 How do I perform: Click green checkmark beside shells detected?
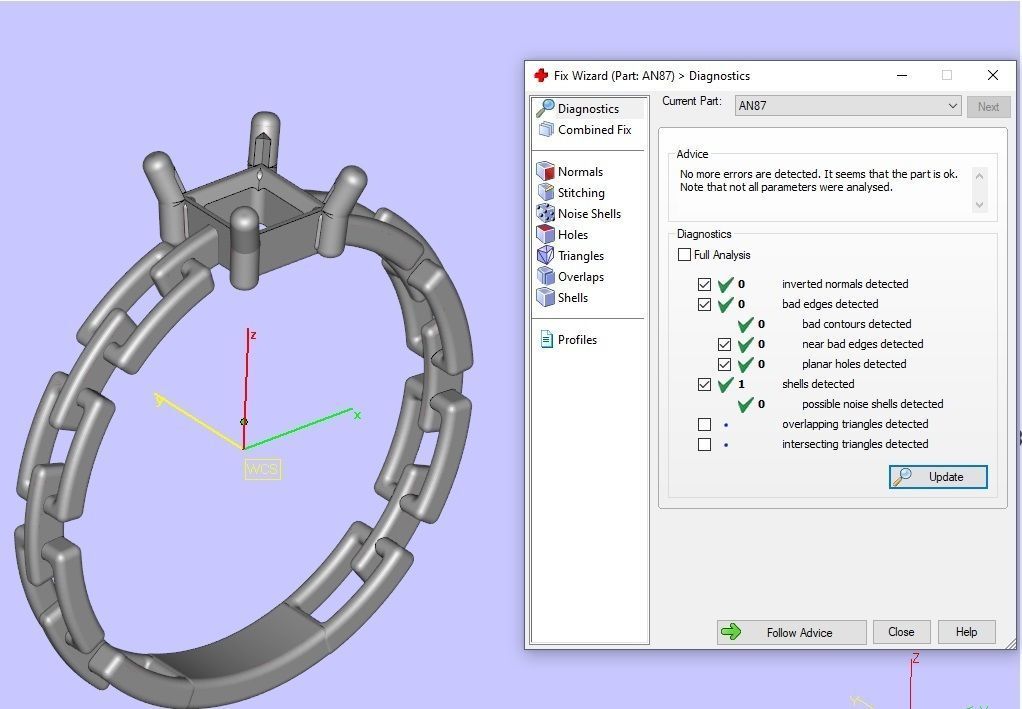725,384
